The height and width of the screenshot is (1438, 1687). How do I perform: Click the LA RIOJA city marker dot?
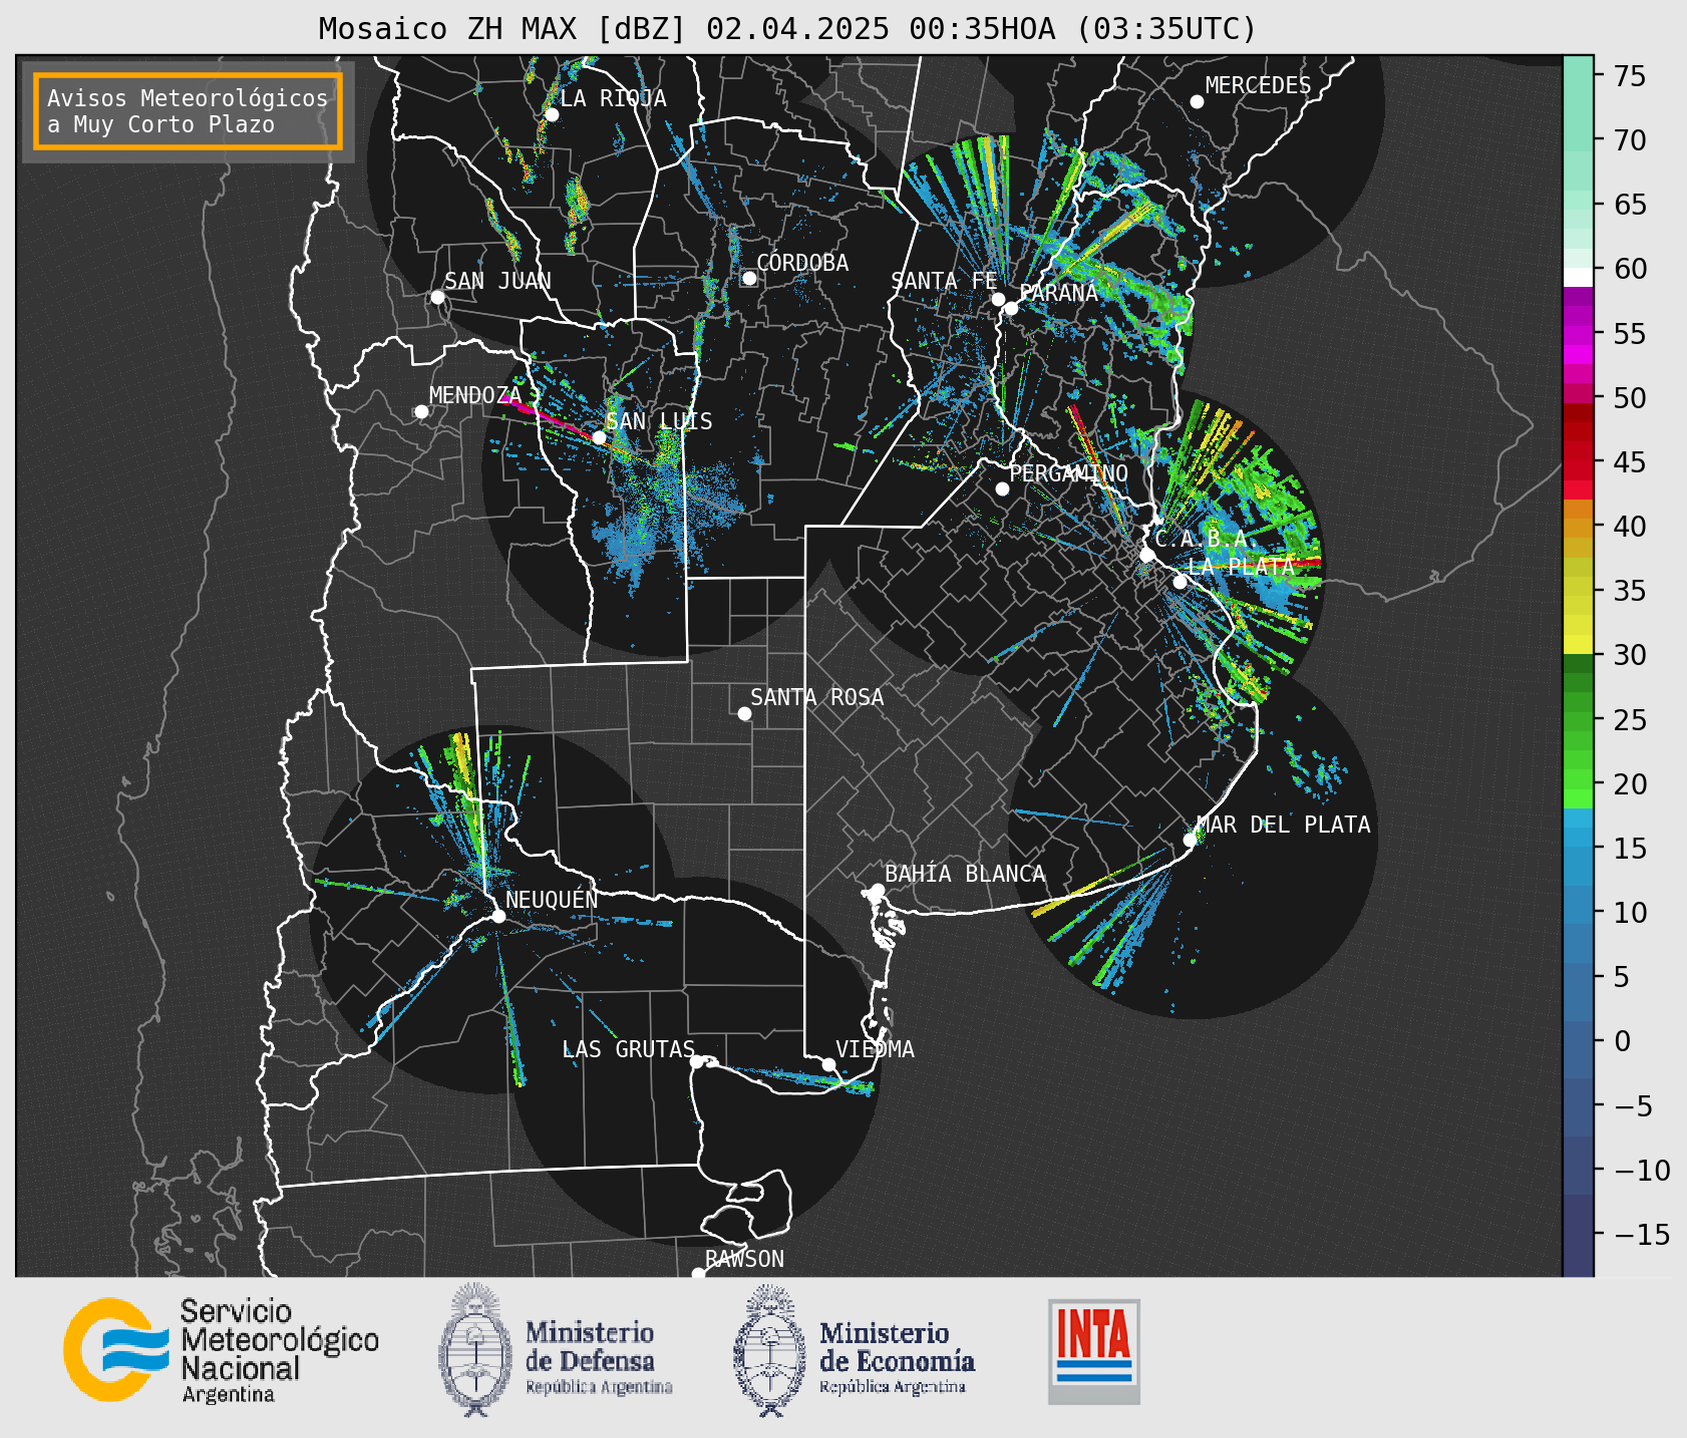pos(551,115)
